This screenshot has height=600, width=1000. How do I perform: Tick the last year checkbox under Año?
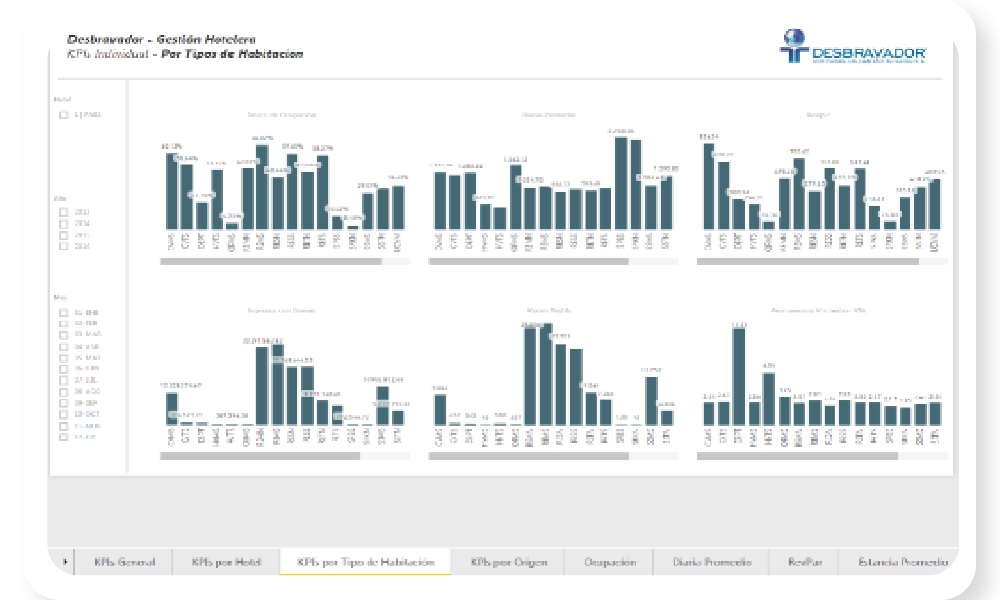click(x=63, y=246)
